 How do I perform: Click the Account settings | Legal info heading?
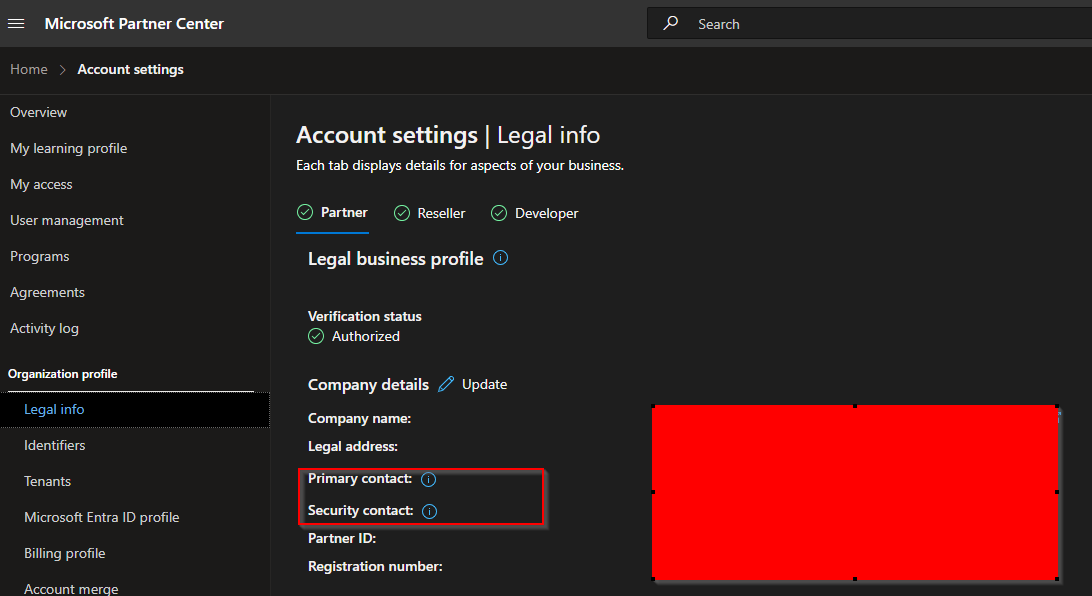point(448,134)
